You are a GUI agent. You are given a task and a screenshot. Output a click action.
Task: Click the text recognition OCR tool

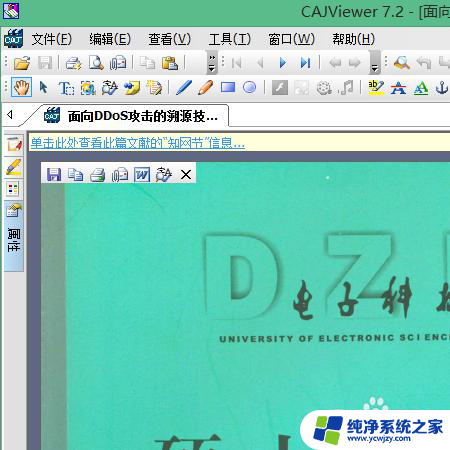coord(110,88)
